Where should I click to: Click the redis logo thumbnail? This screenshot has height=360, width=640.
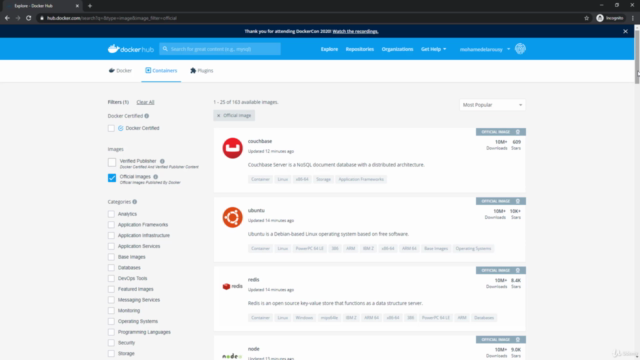(232, 286)
